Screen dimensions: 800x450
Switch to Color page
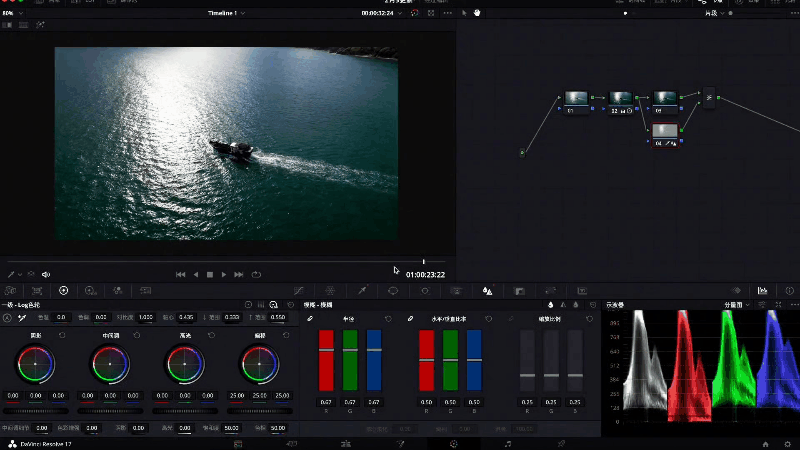pos(454,444)
